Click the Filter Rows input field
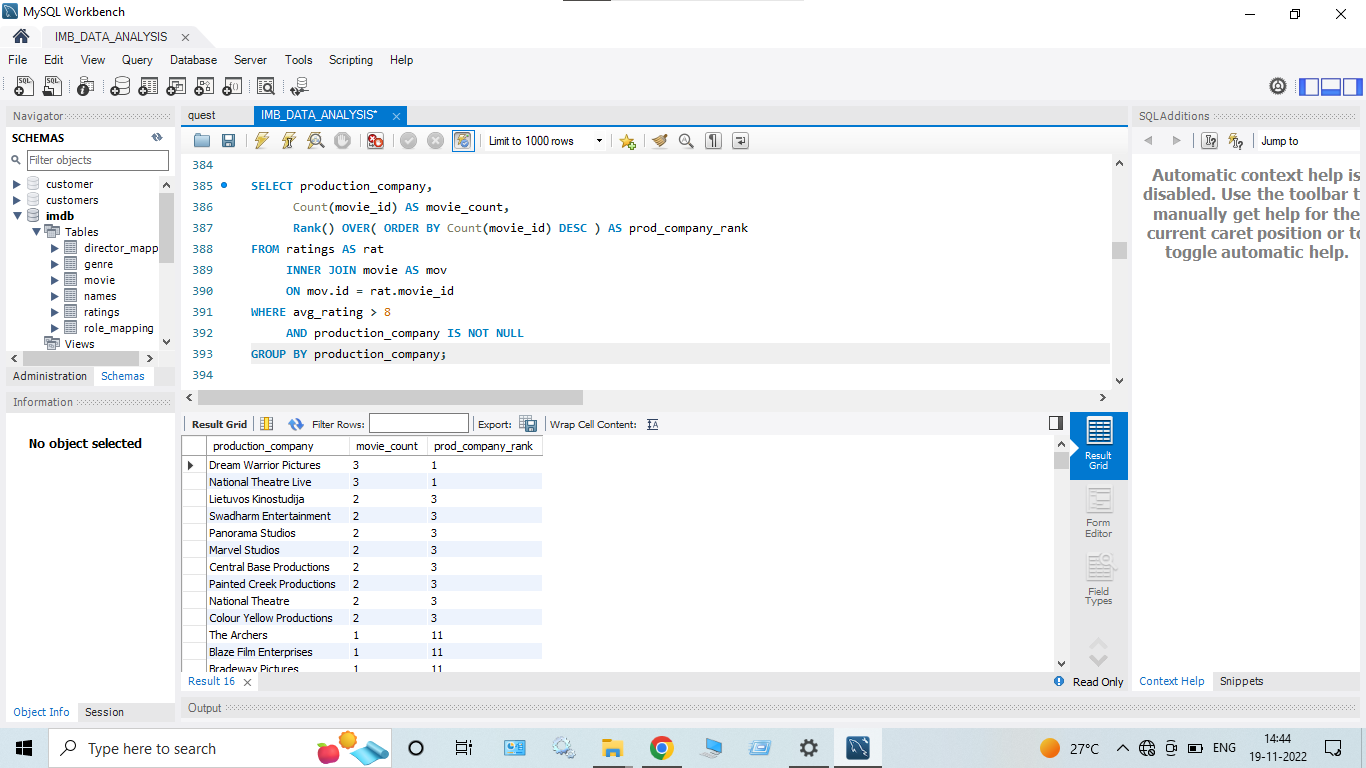1366x768 pixels. [418, 424]
